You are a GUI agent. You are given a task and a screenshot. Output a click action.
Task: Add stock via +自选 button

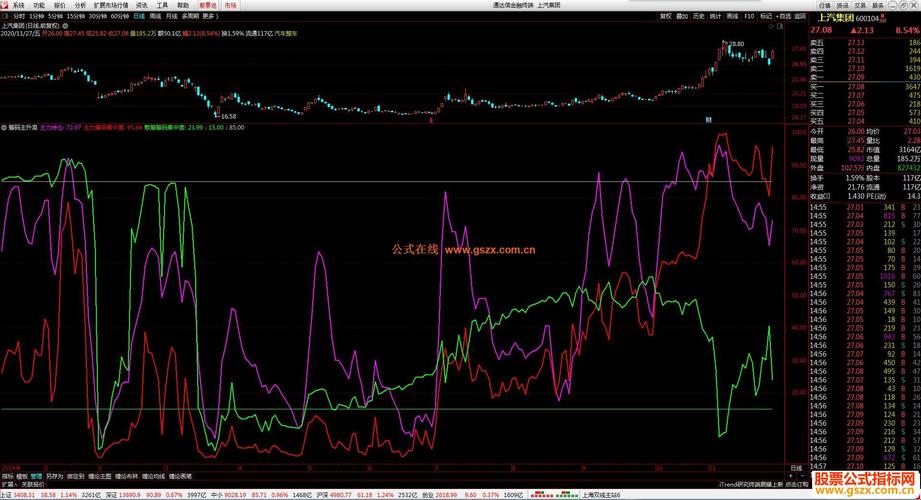[784, 16]
